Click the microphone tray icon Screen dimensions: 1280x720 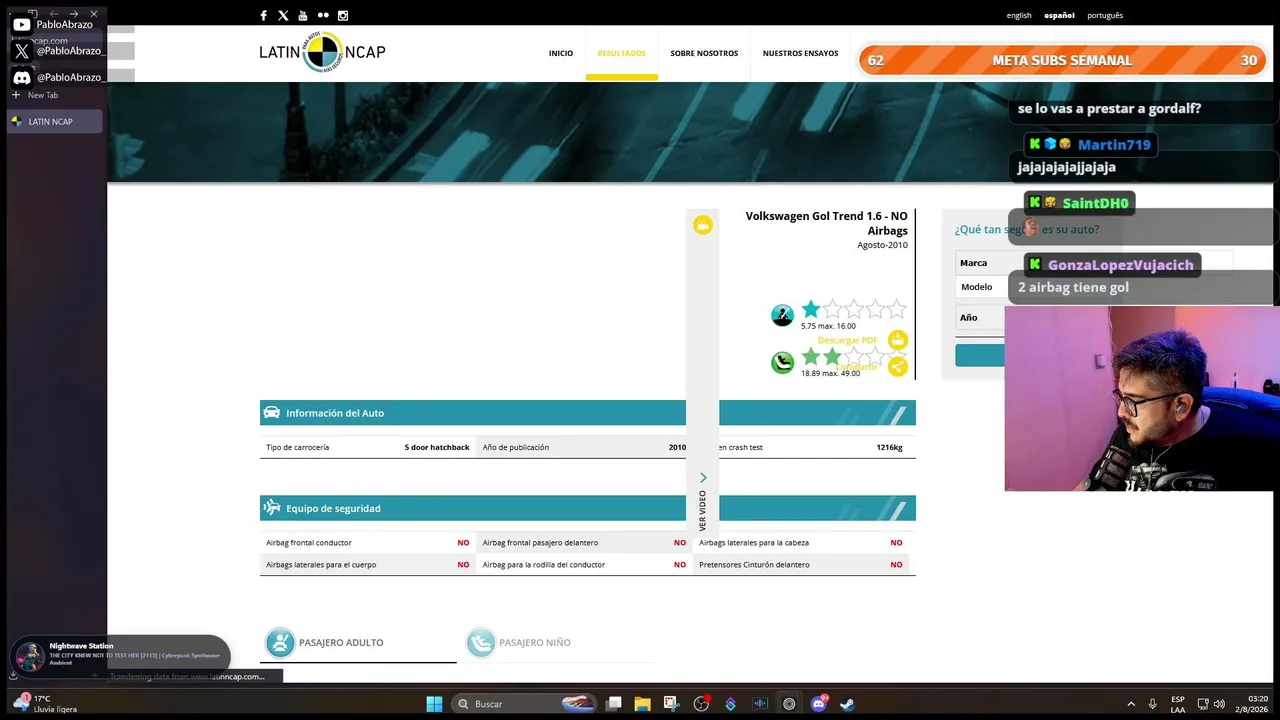(x=1153, y=704)
